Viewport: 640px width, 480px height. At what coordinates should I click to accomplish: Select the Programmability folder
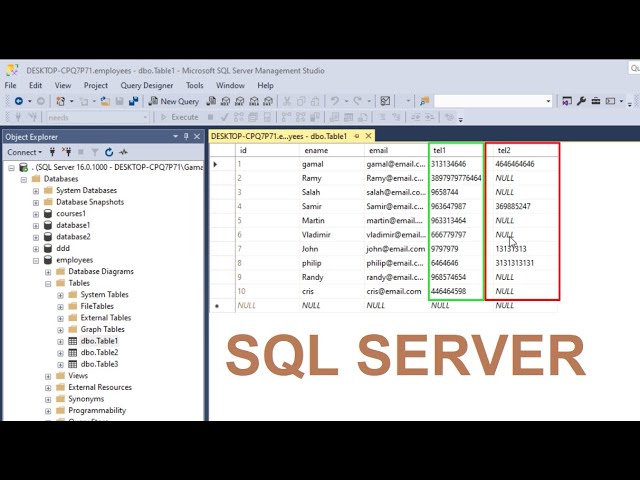(x=97, y=410)
